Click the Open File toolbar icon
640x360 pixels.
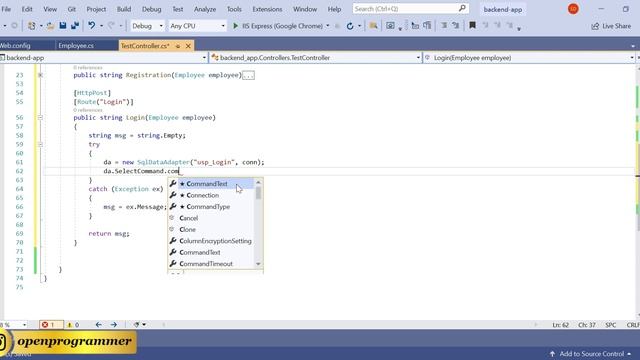[x=50, y=26]
